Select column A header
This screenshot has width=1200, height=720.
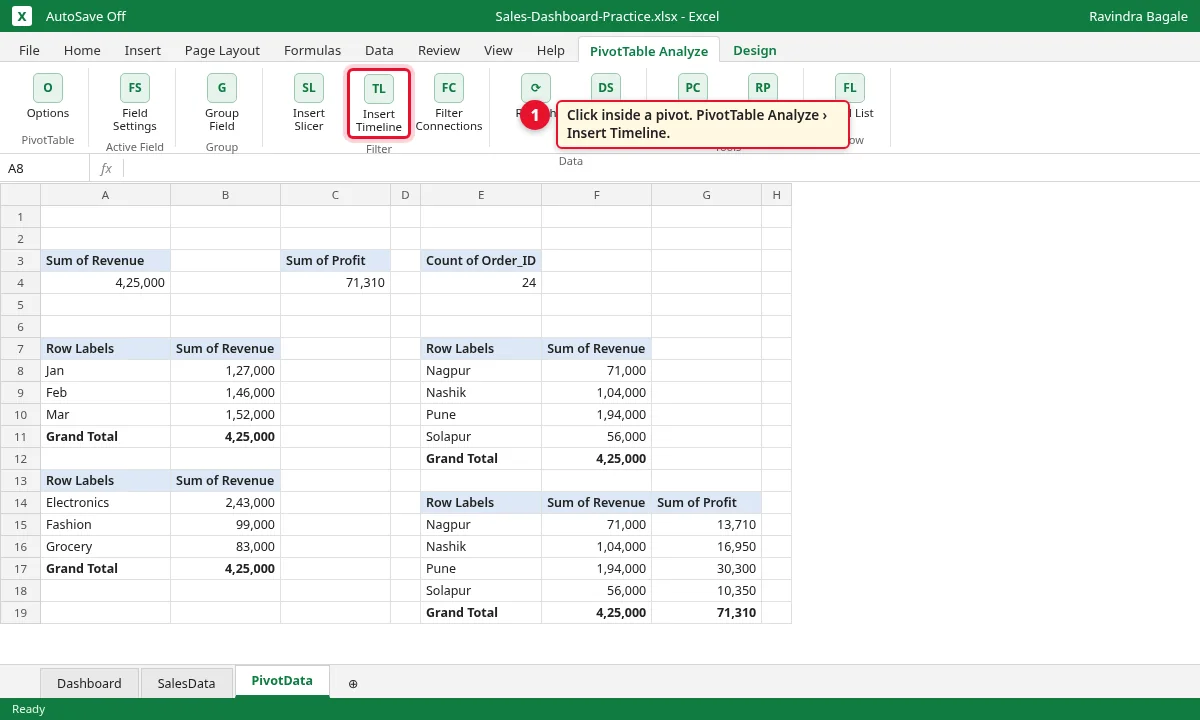point(106,194)
